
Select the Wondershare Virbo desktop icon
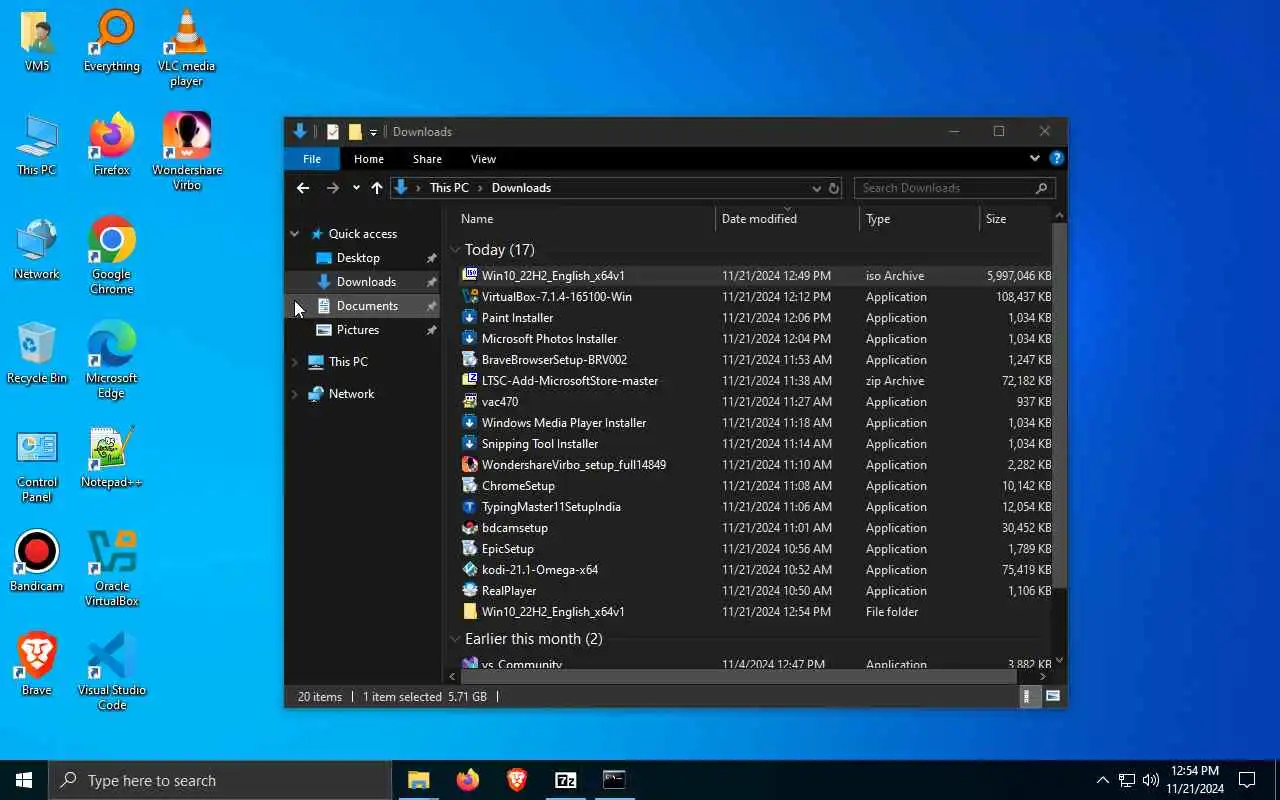point(186,150)
